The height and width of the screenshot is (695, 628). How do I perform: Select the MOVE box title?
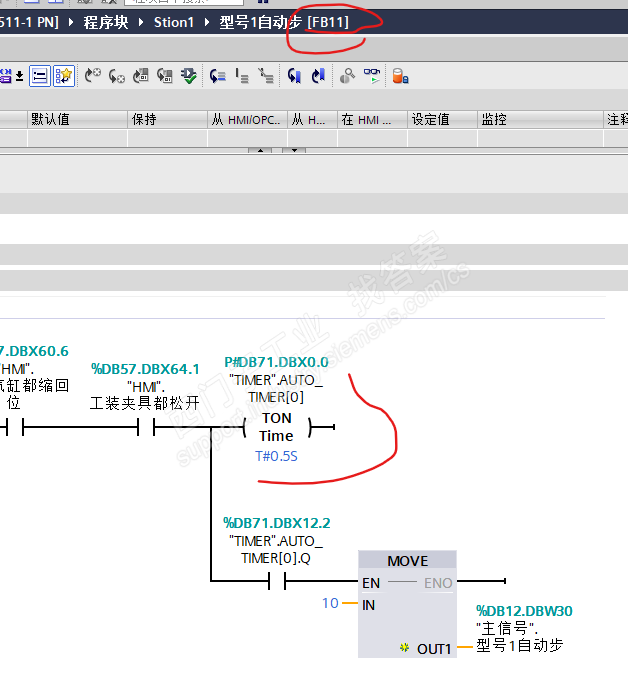pyautogui.click(x=407, y=561)
